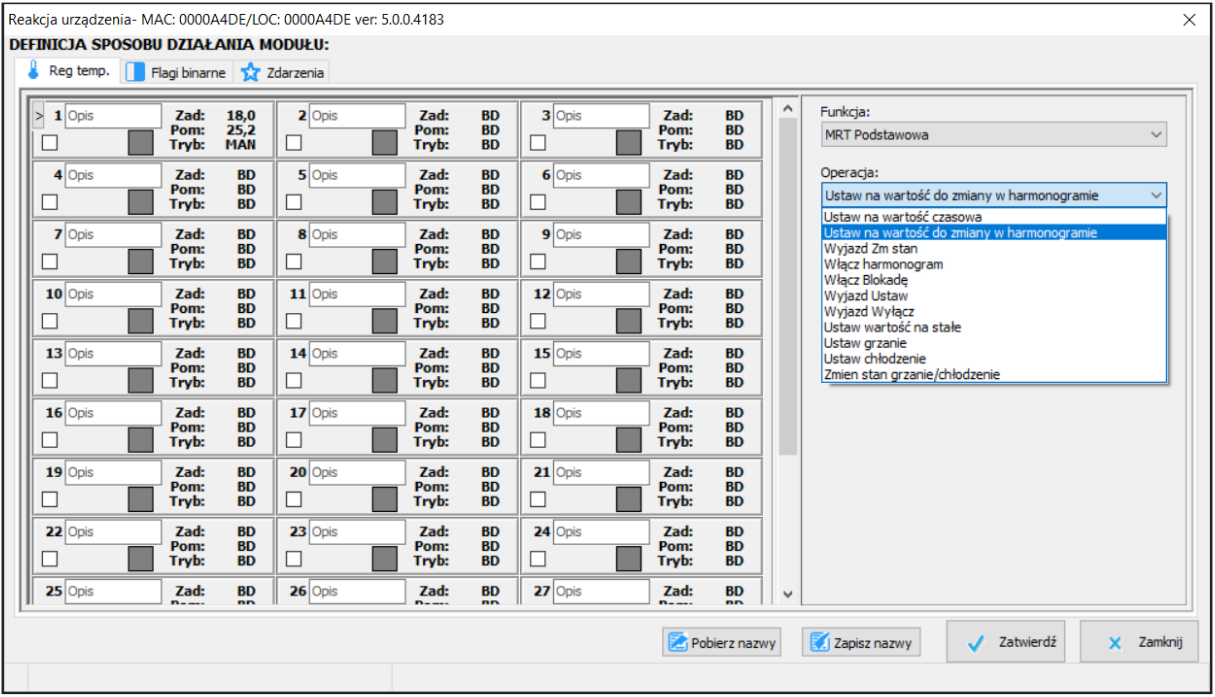Click the Opis field of regulator 24
Viewport: 1215px width, 697px height.
click(x=601, y=532)
